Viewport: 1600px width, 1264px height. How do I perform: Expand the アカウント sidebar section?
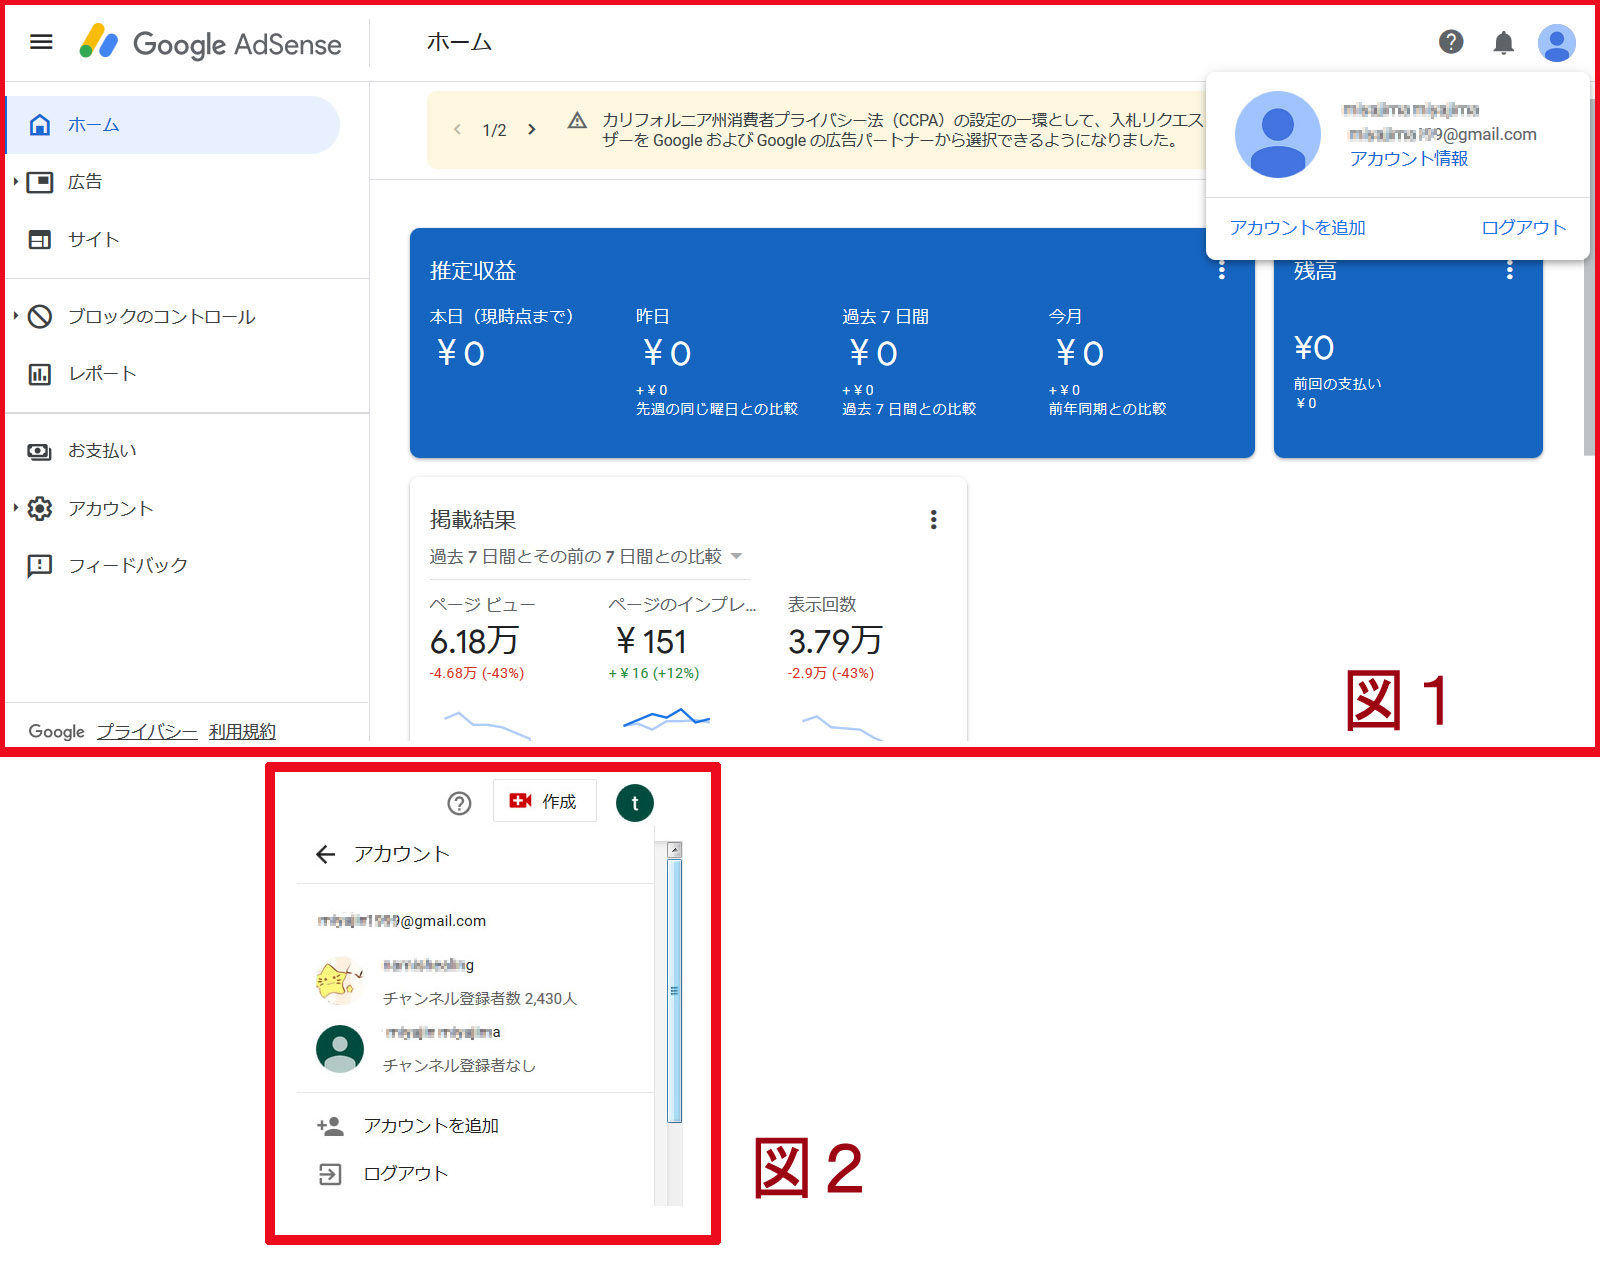(109, 508)
